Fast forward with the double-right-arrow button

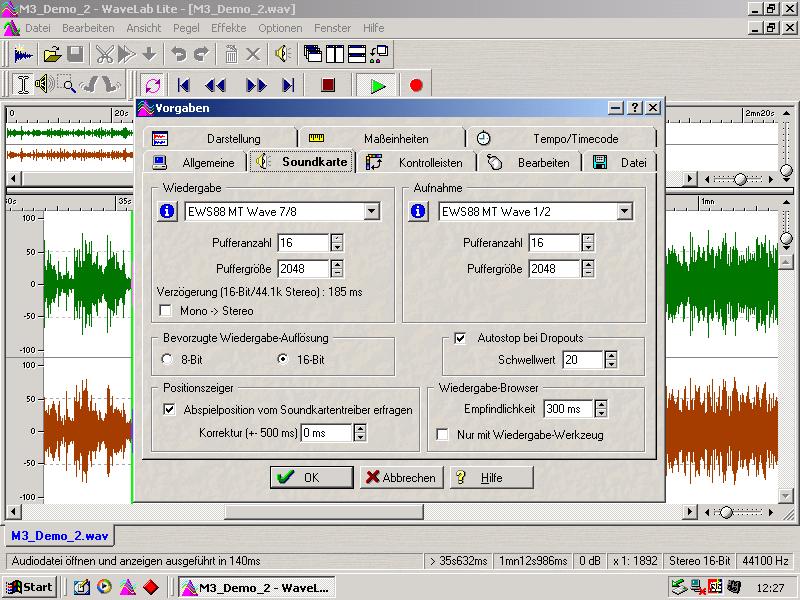256,85
